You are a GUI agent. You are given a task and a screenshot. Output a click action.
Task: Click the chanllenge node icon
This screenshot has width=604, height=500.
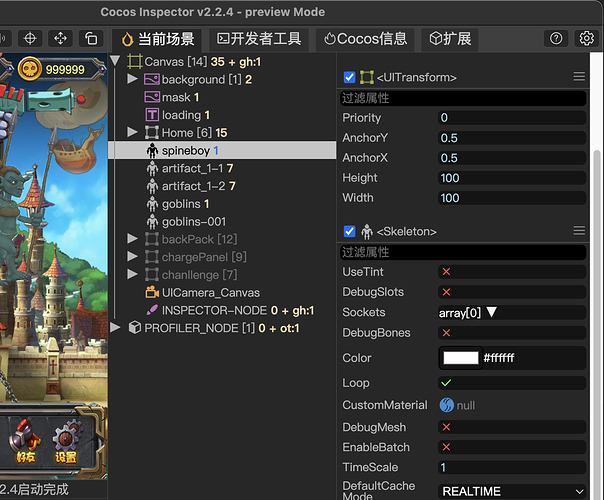tap(152, 275)
